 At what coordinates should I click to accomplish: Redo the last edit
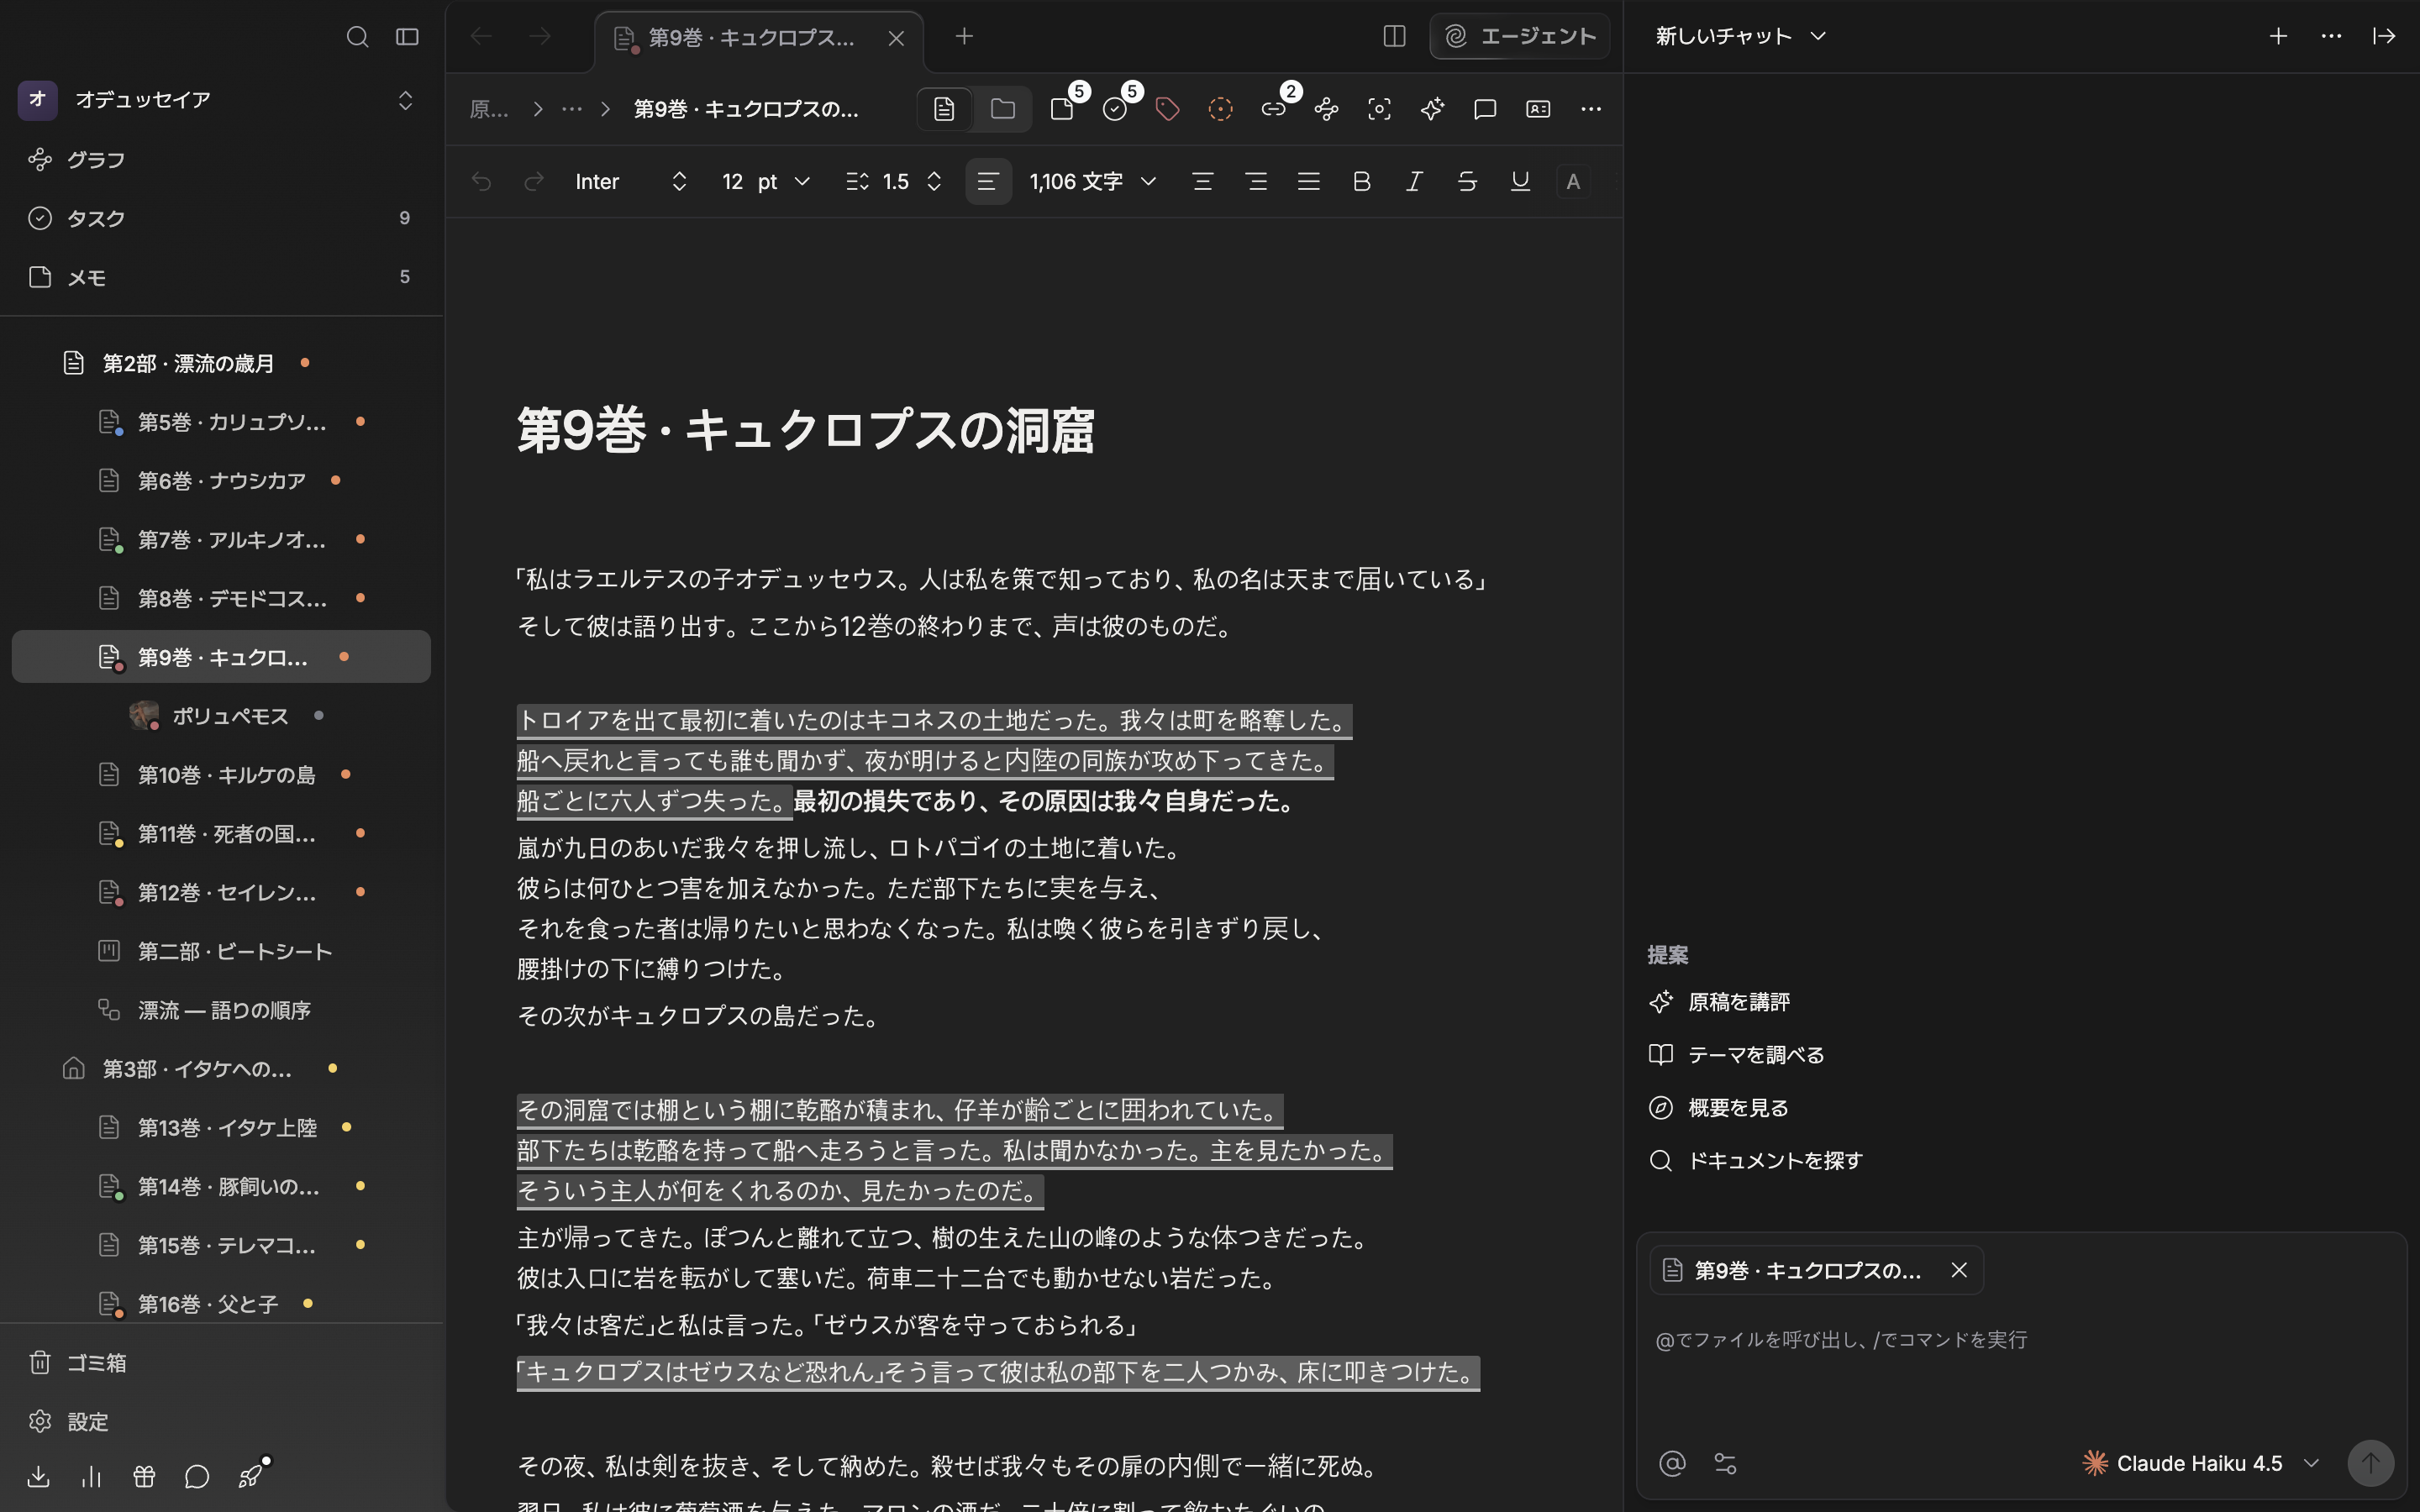coord(534,181)
